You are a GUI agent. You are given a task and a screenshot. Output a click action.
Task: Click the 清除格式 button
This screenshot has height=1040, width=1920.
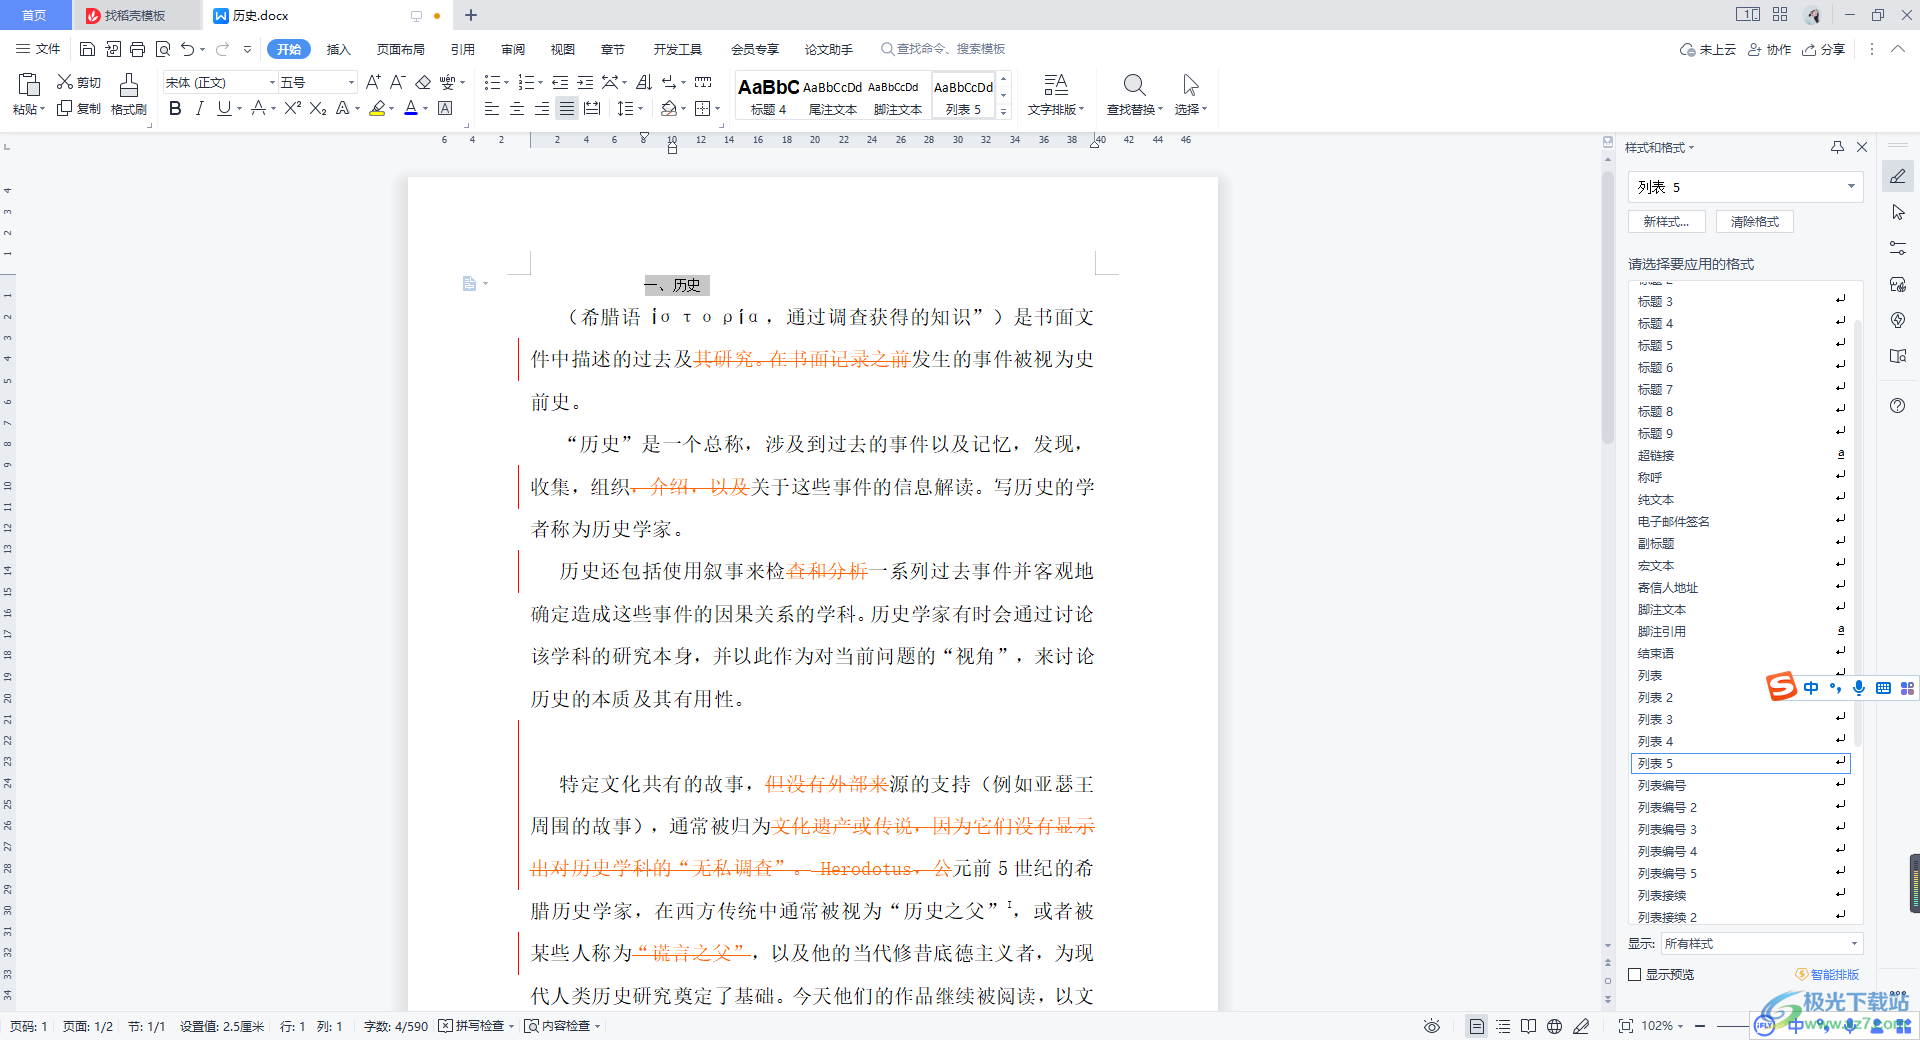pyautogui.click(x=1755, y=222)
